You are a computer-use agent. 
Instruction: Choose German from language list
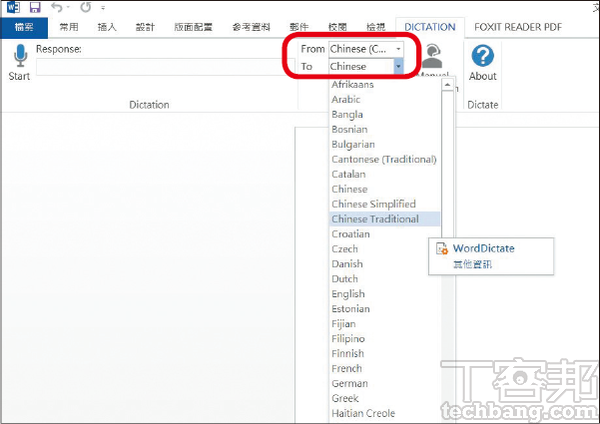tap(385, 383)
